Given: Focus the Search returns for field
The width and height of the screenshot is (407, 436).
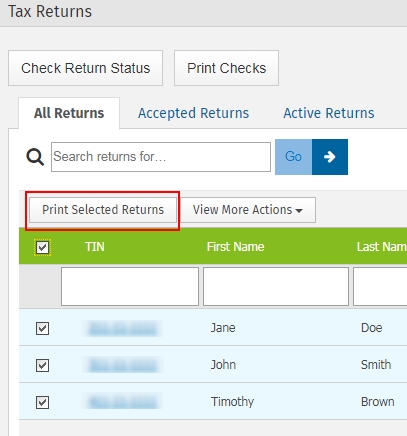Looking at the screenshot, I should (161, 157).
